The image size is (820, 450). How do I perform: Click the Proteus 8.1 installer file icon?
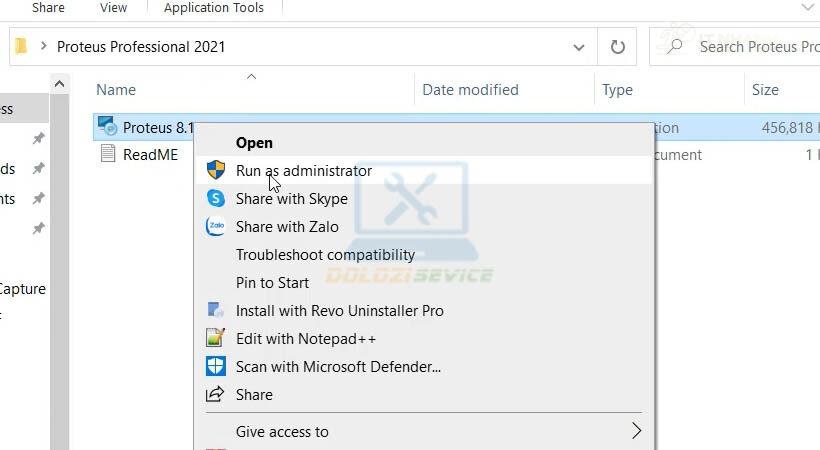point(108,127)
